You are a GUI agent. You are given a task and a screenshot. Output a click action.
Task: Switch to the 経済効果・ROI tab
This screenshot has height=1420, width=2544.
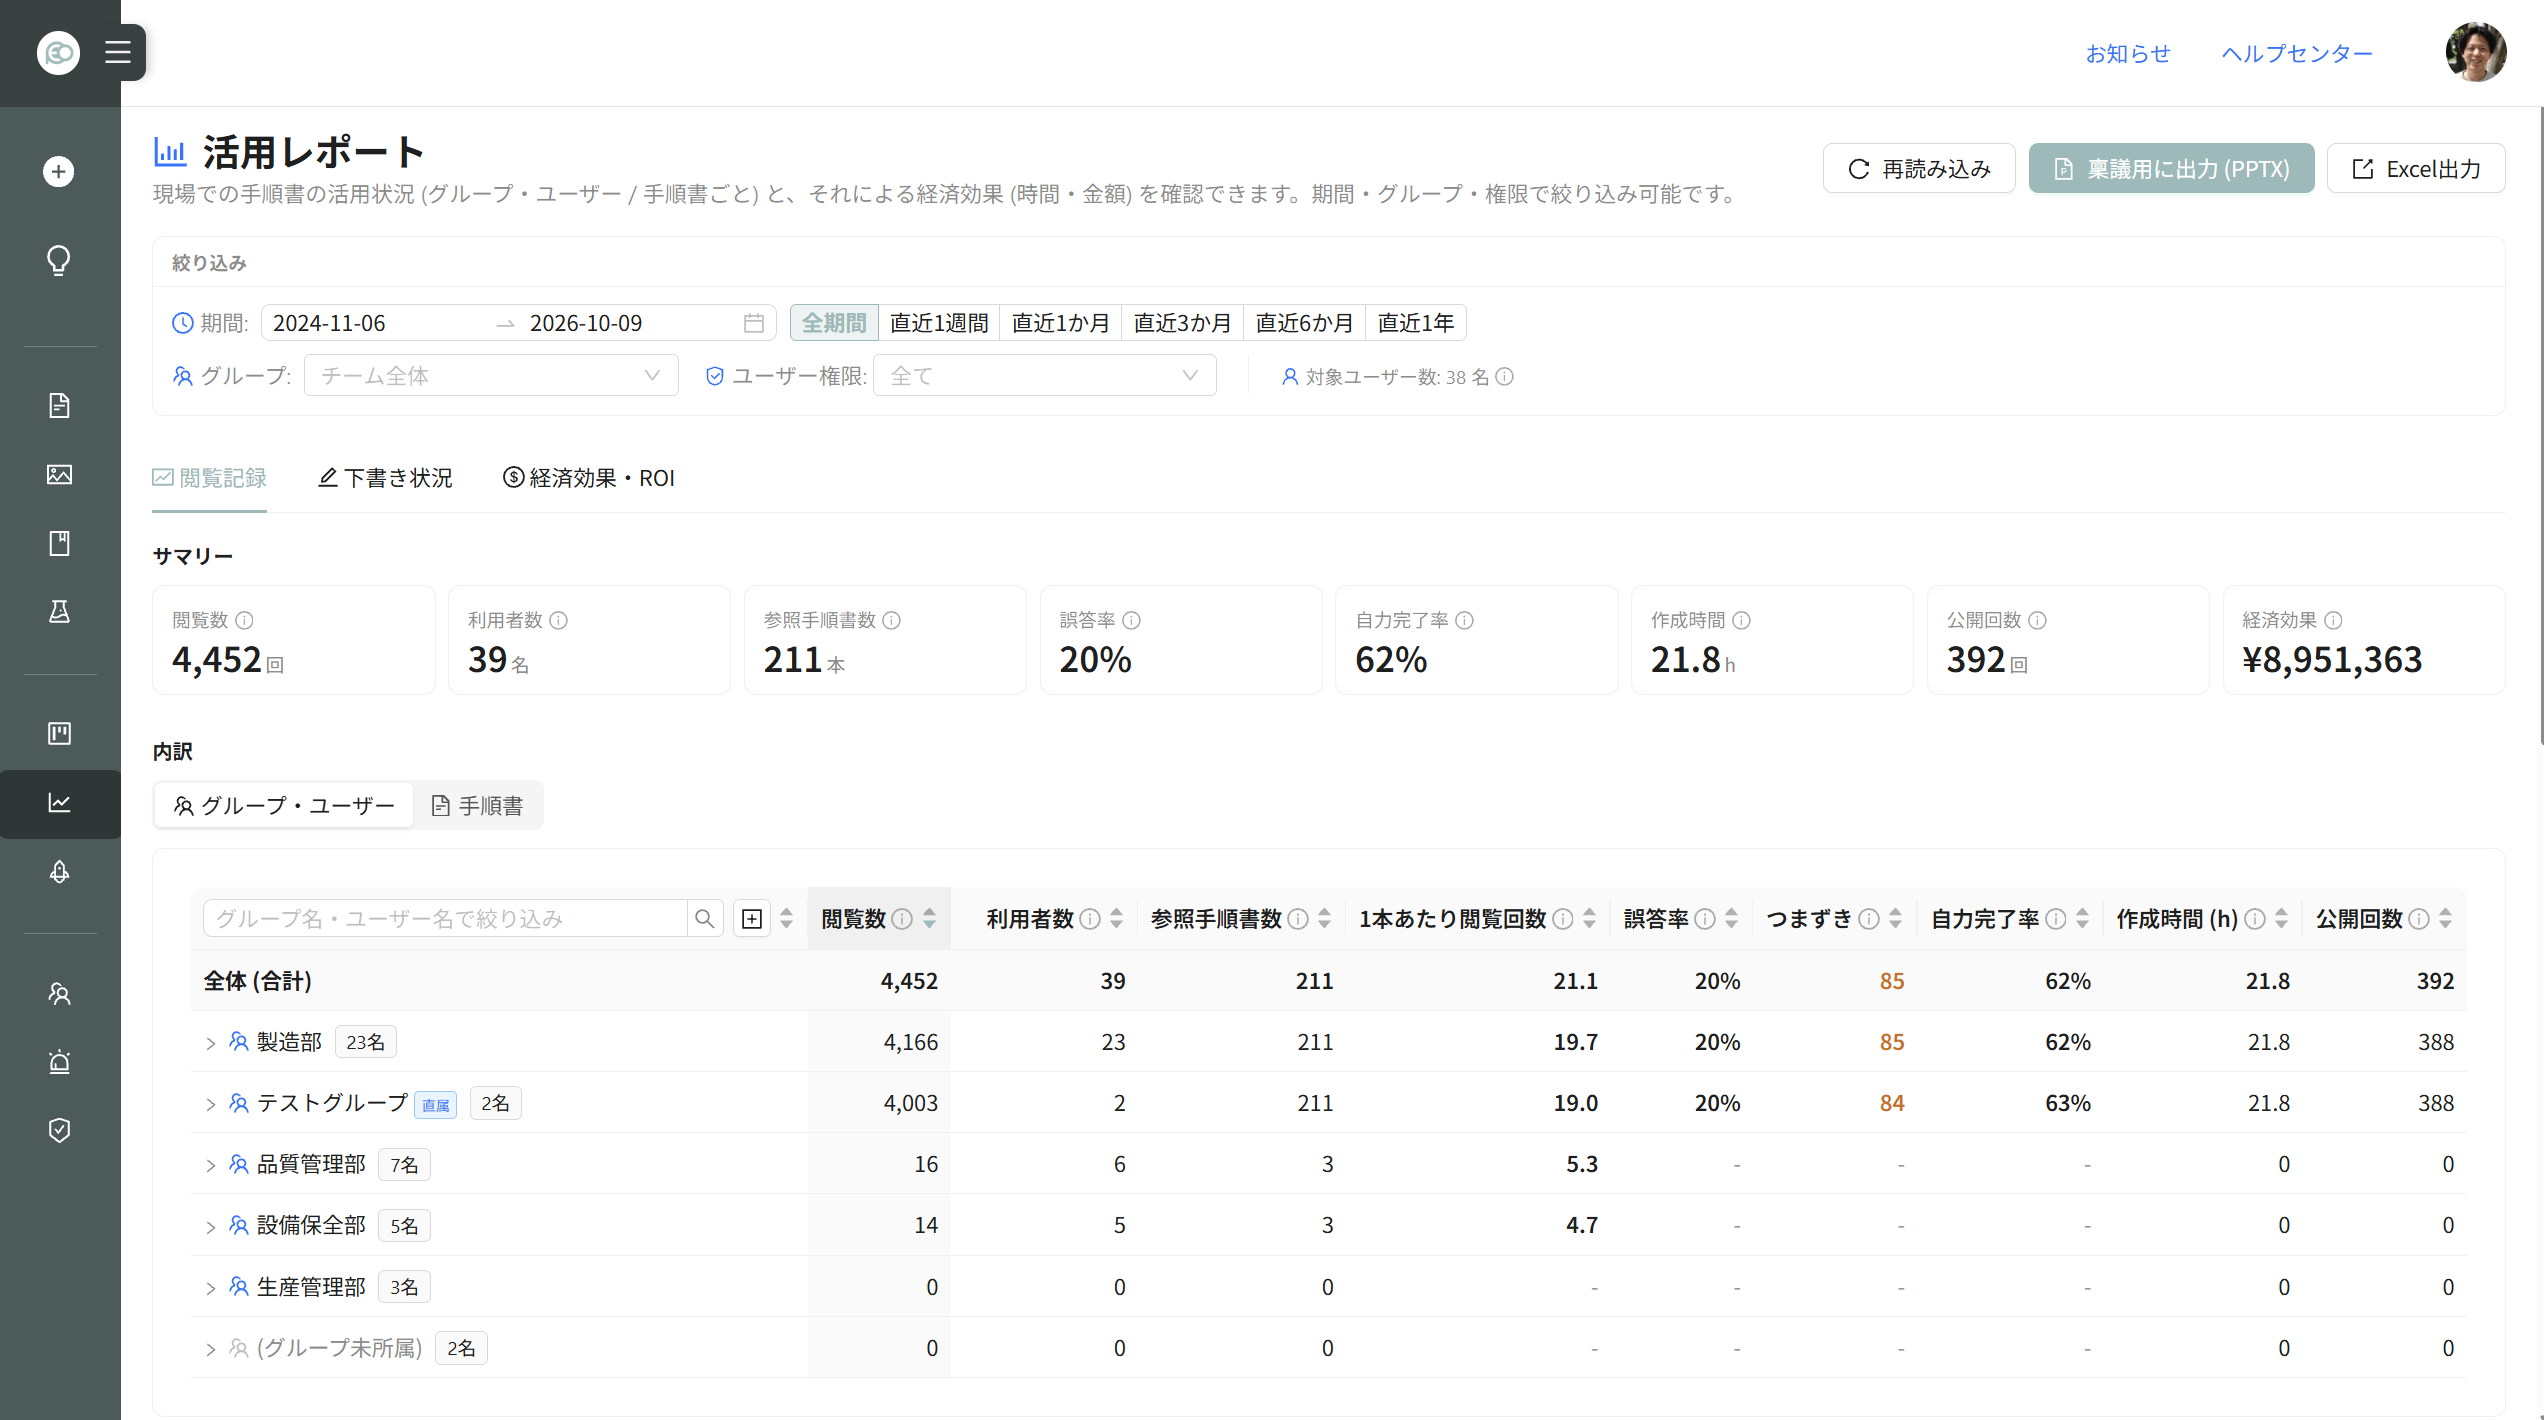pos(589,478)
